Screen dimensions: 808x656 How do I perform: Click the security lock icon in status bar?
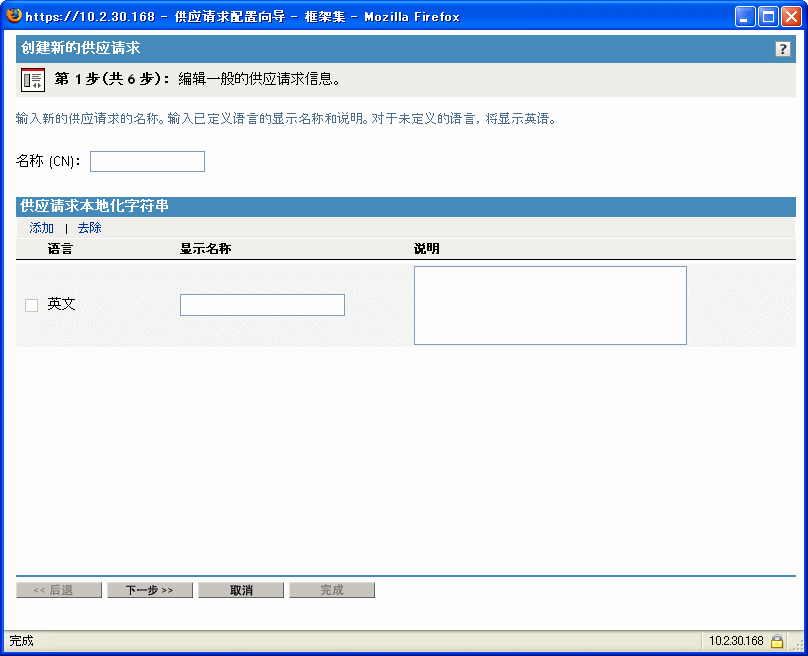(776, 641)
